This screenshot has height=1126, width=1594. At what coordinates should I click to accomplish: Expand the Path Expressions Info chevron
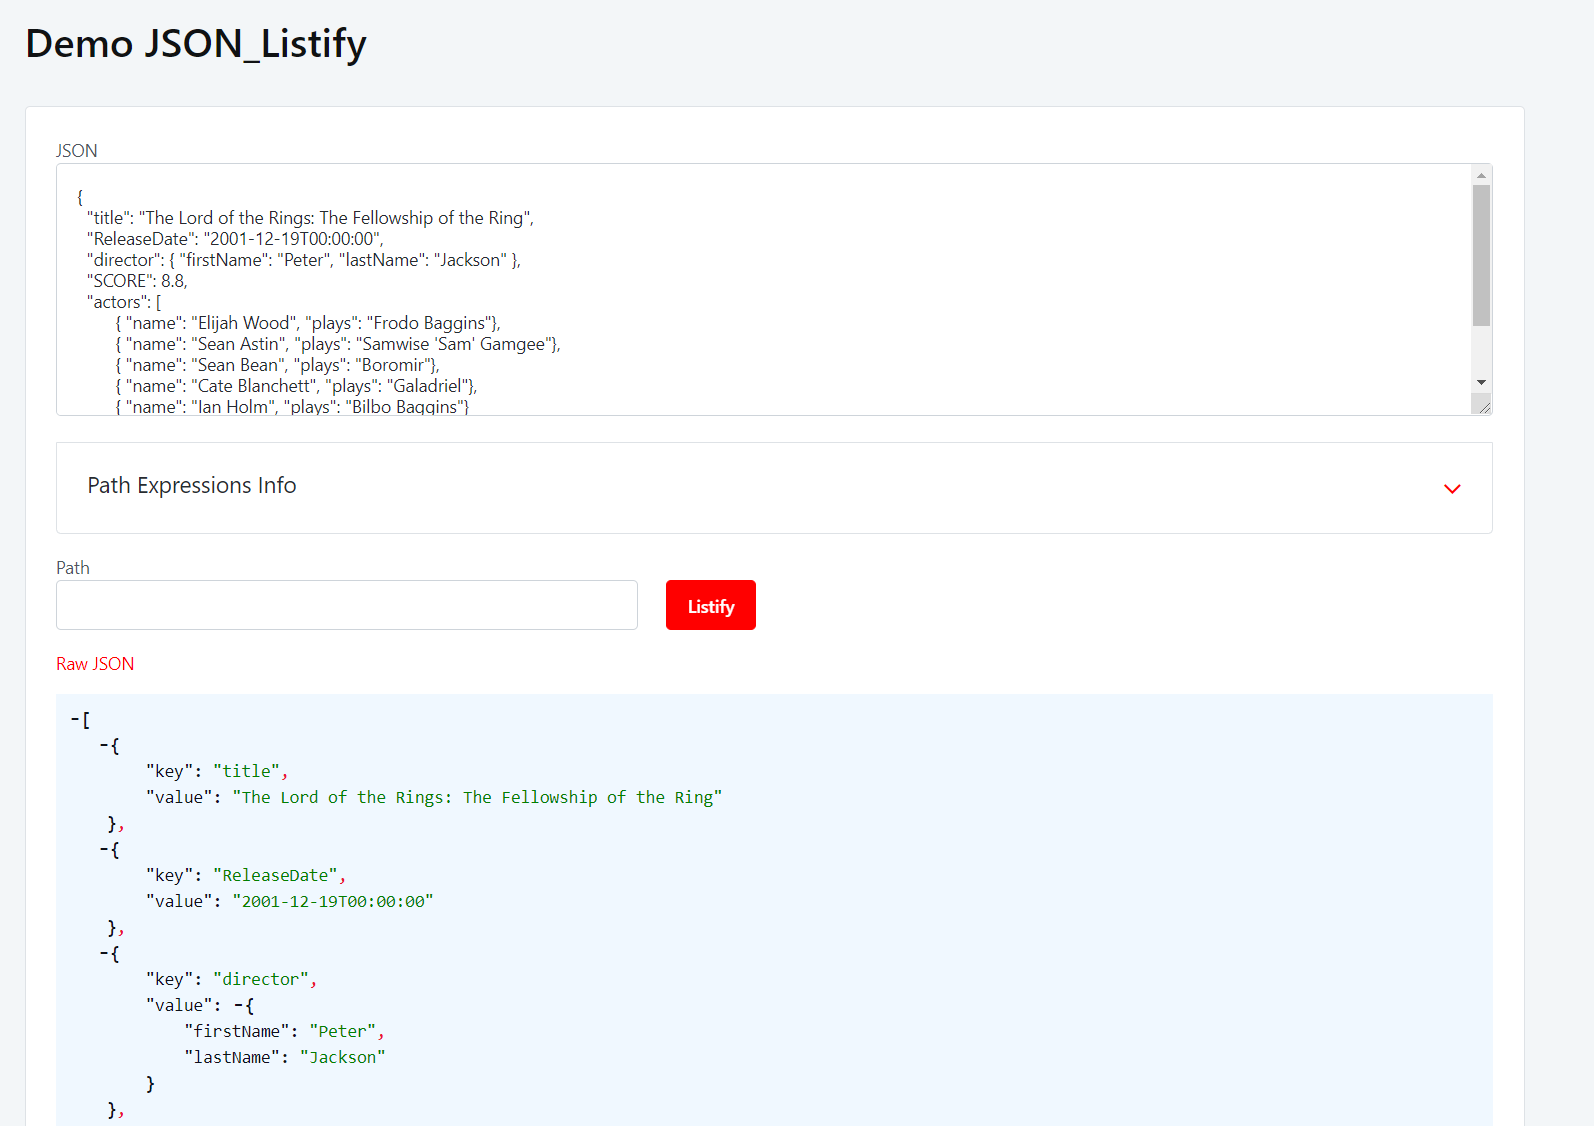point(1452,488)
